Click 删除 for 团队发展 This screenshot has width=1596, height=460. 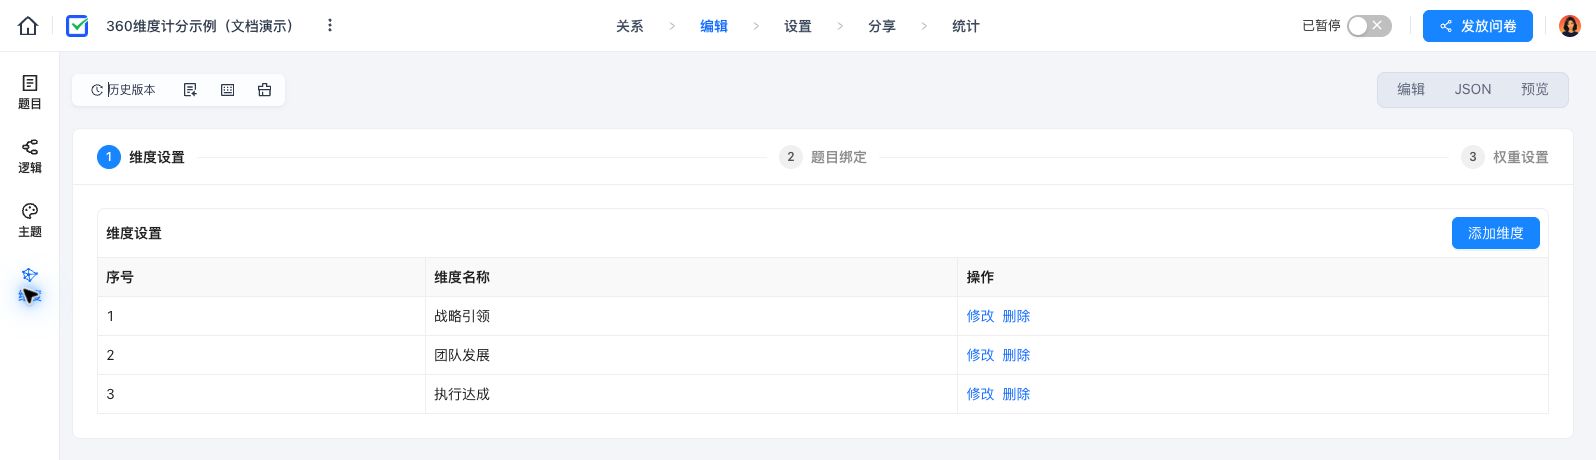(x=1016, y=355)
